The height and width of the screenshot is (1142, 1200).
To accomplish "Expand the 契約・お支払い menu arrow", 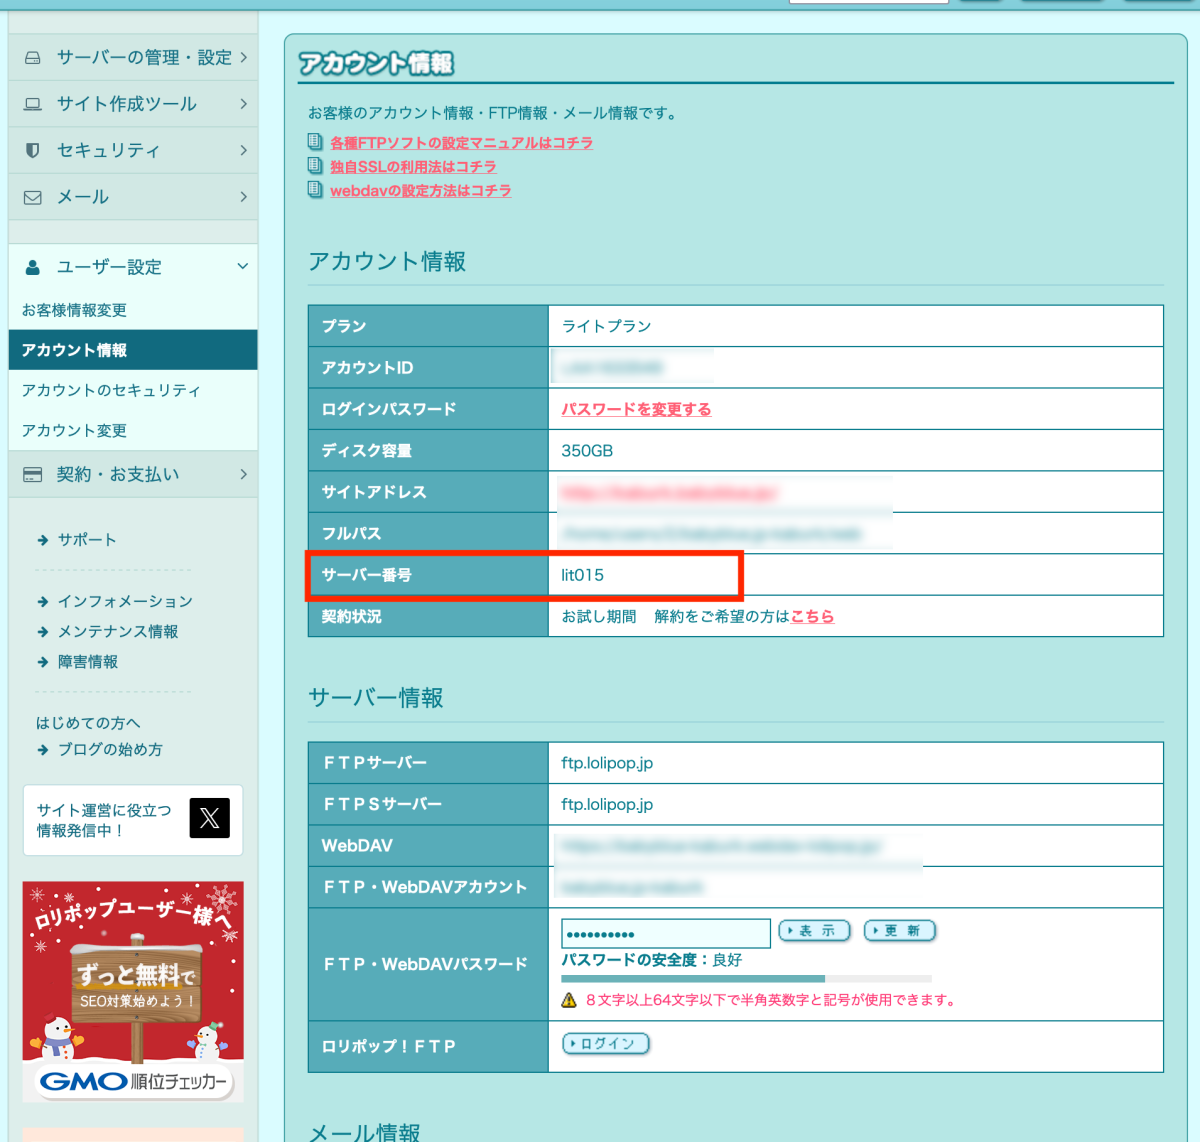I will click(243, 474).
